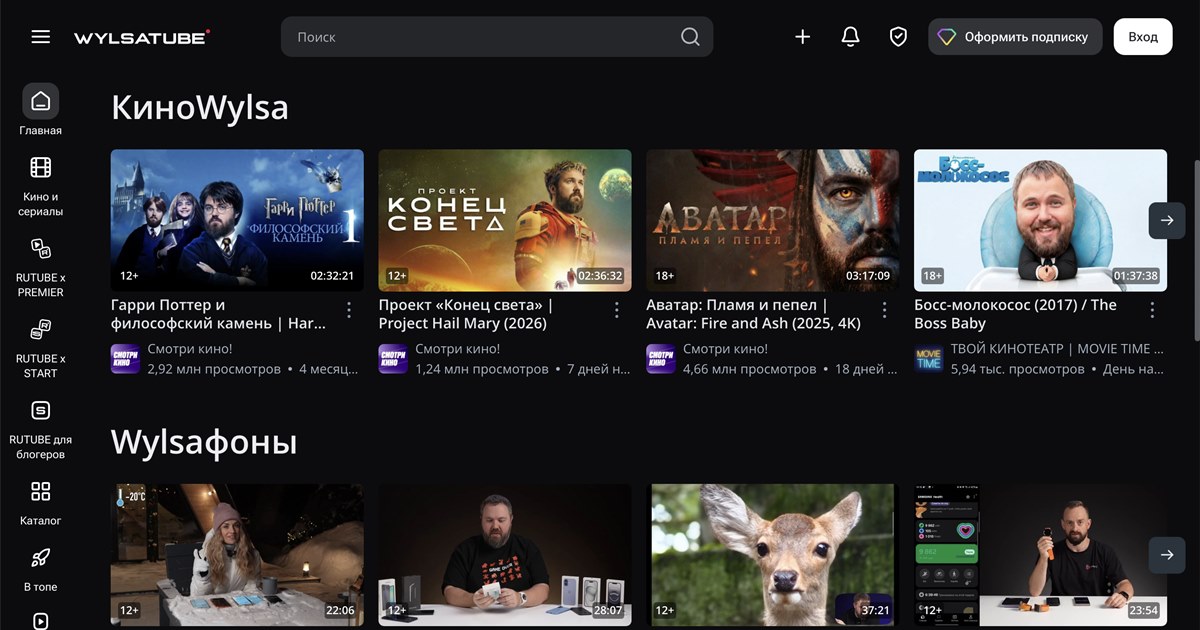Image resolution: width=1200 pixels, height=630 pixels.
Task: Open options menu for Гарри Поттер video
Action: pos(349,310)
